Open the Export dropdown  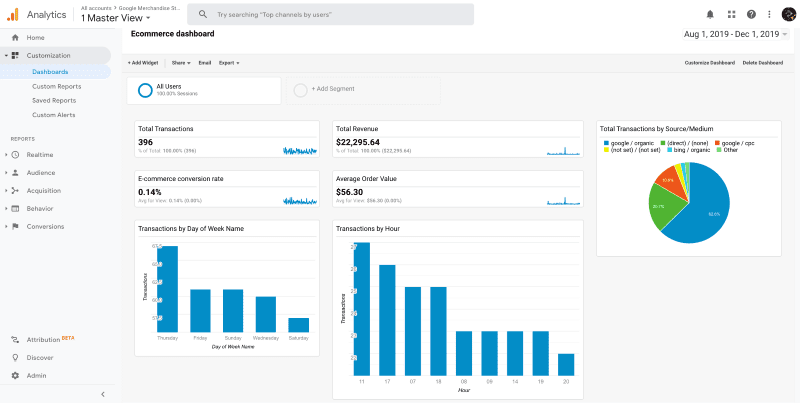pos(229,63)
